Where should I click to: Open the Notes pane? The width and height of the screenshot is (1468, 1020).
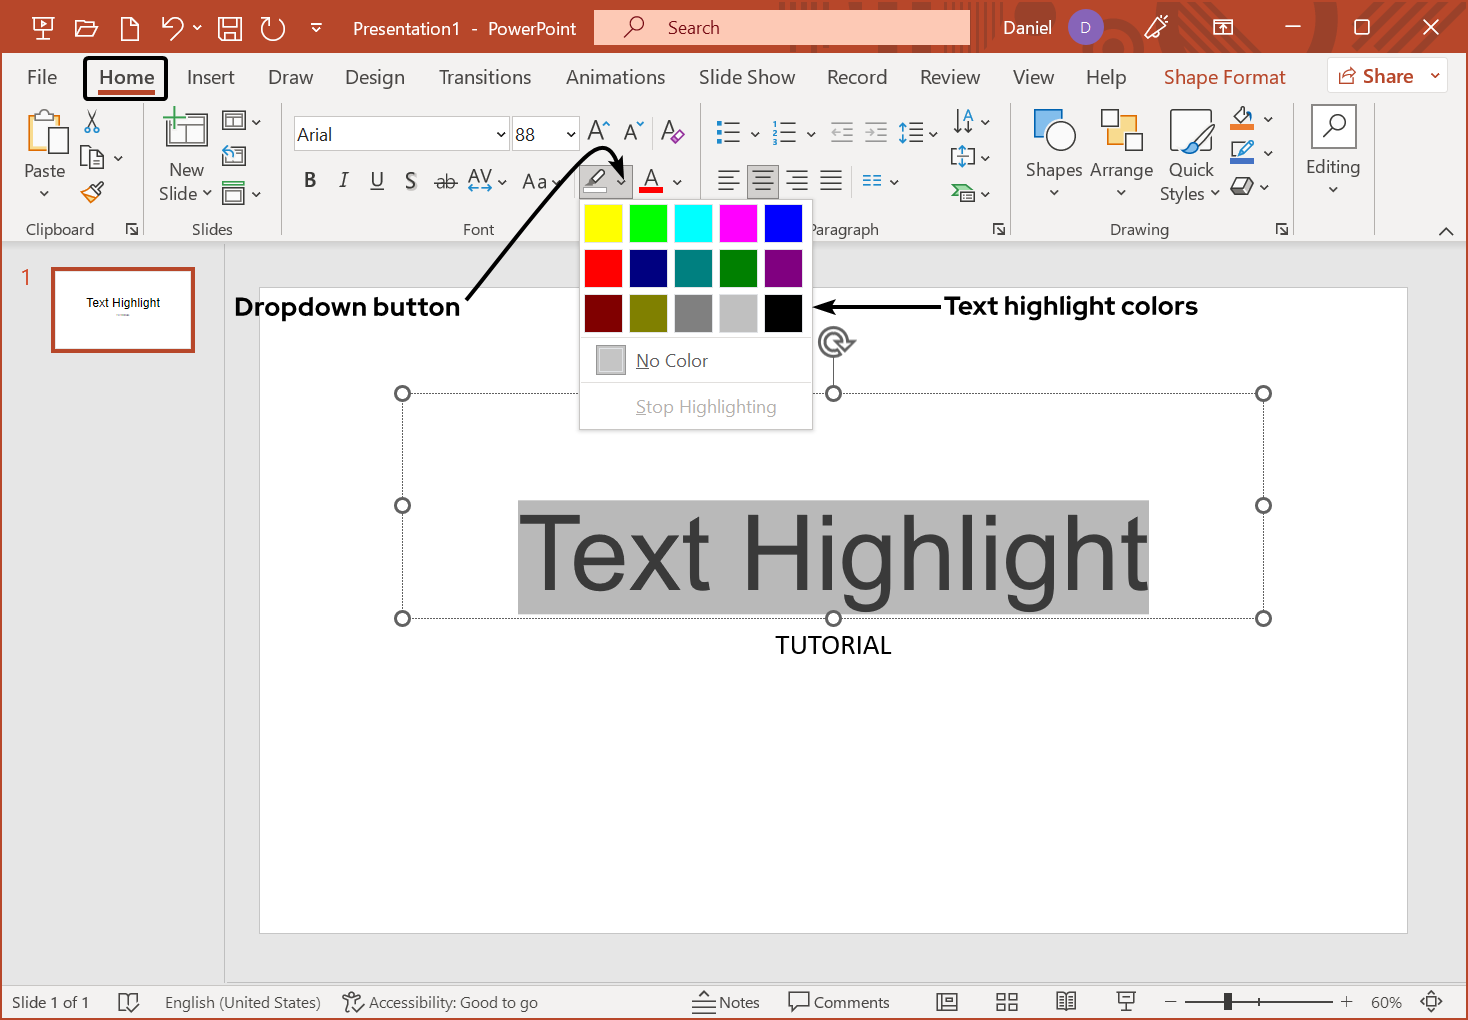pos(726,1001)
